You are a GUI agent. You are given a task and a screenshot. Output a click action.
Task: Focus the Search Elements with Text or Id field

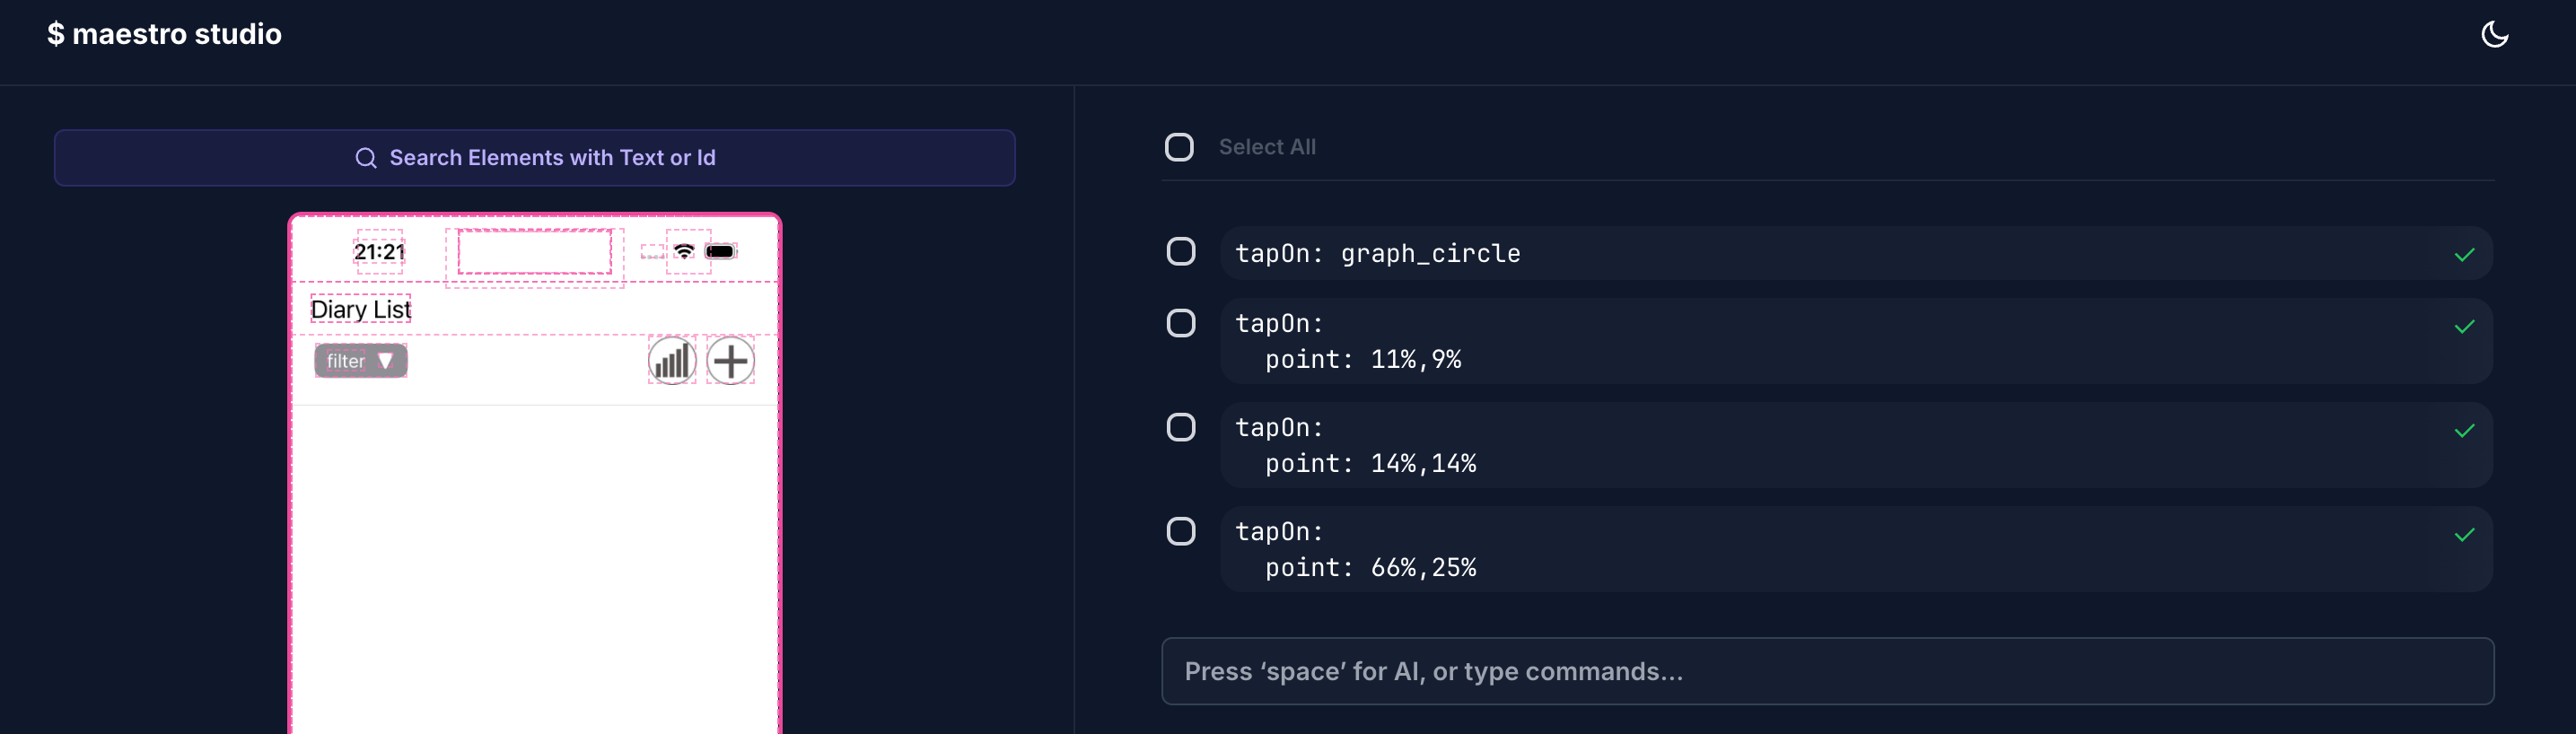click(x=535, y=158)
